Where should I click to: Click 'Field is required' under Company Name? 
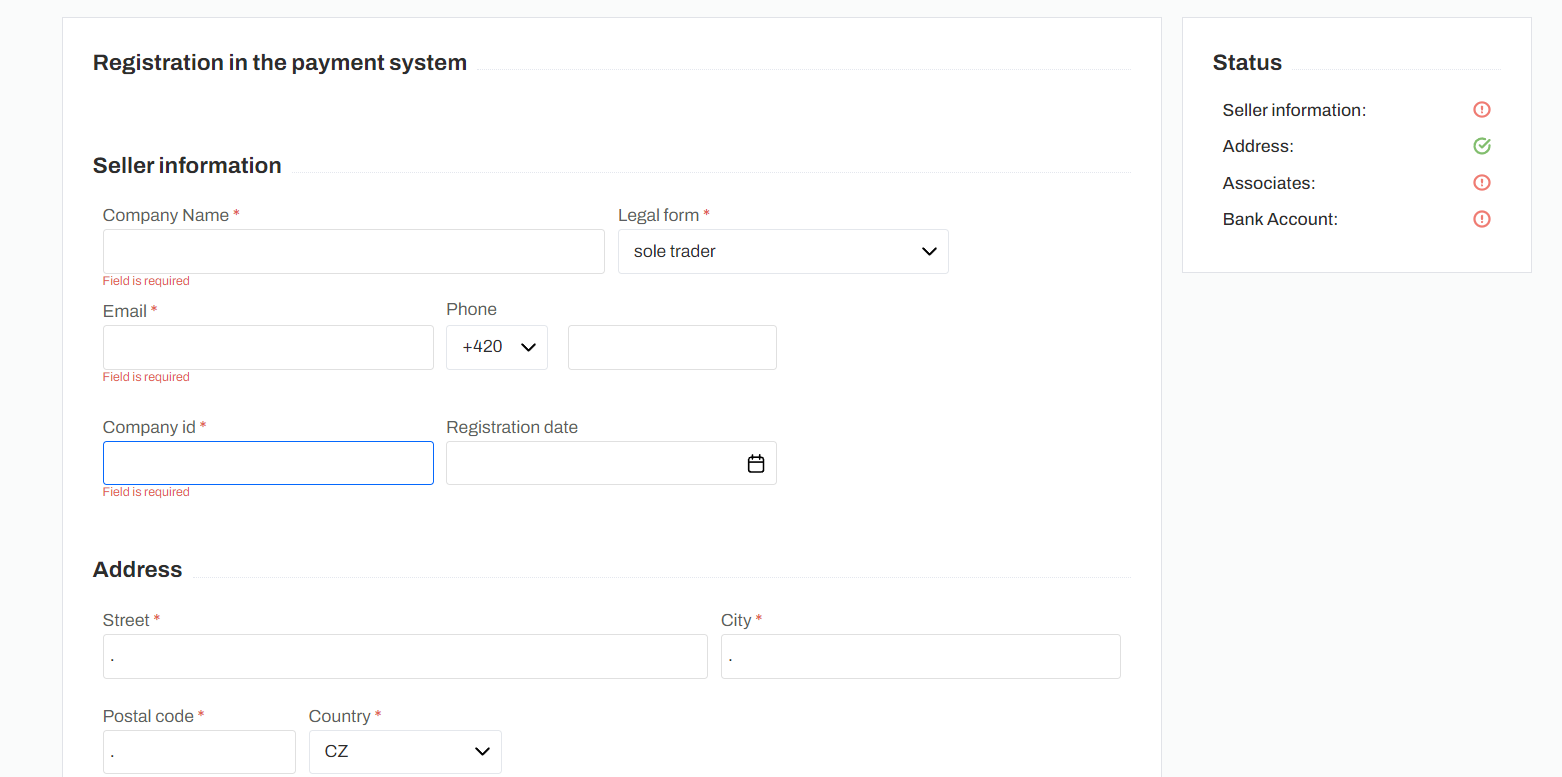[146, 281]
